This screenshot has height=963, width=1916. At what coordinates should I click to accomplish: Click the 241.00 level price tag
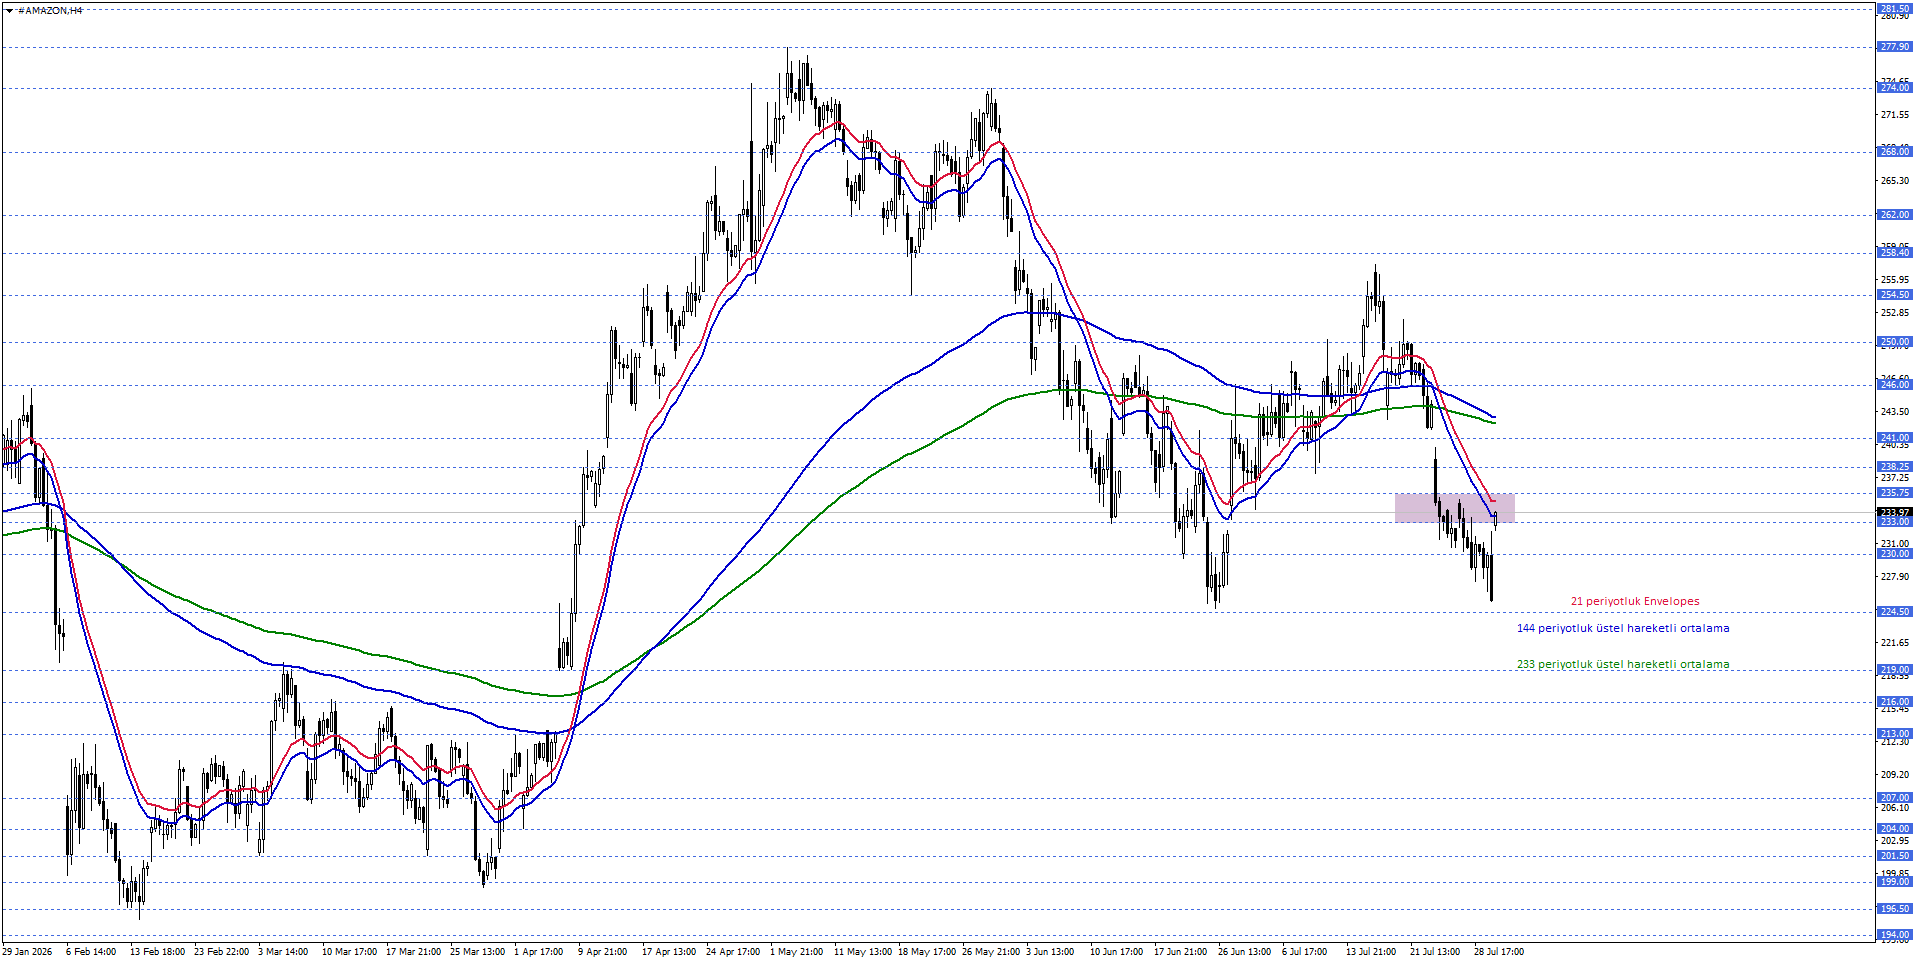pyautogui.click(x=1895, y=438)
